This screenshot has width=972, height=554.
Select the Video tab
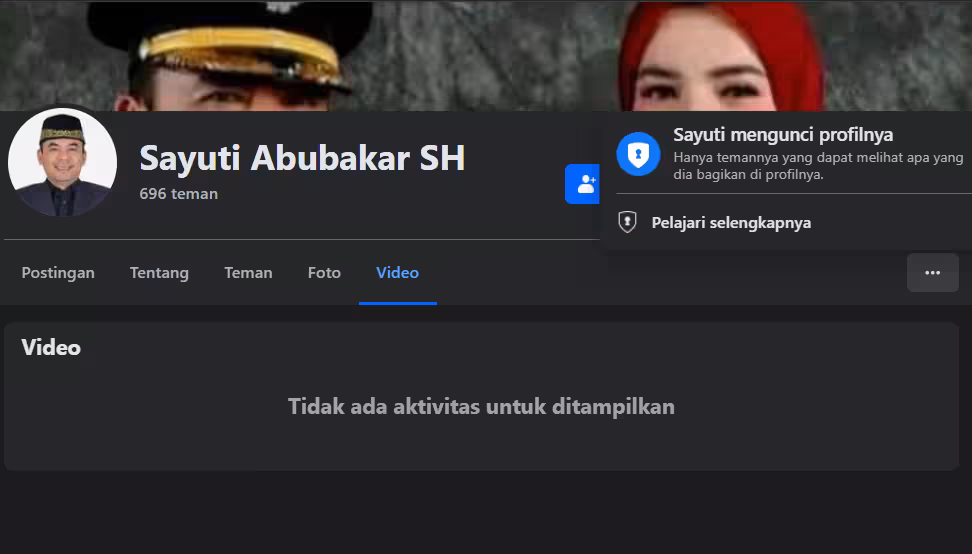point(397,273)
